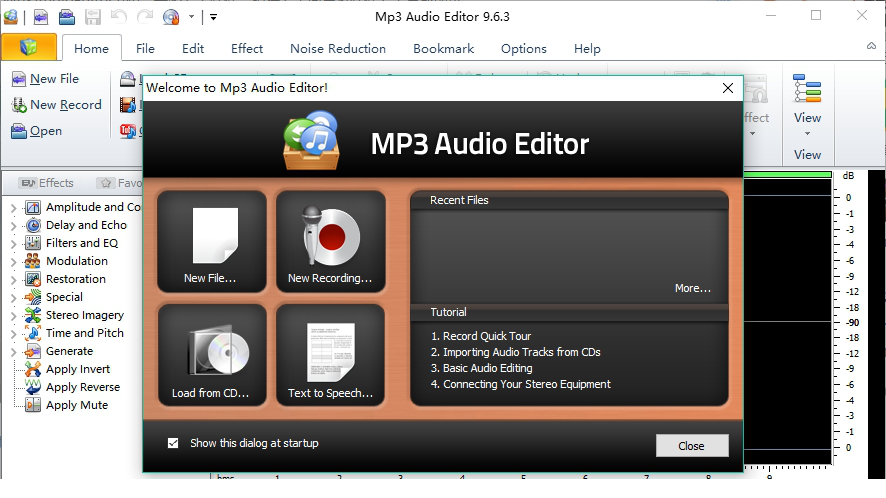The width and height of the screenshot is (886, 498).
Task: Select the Amplitude and Compression category icon
Action: point(33,207)
